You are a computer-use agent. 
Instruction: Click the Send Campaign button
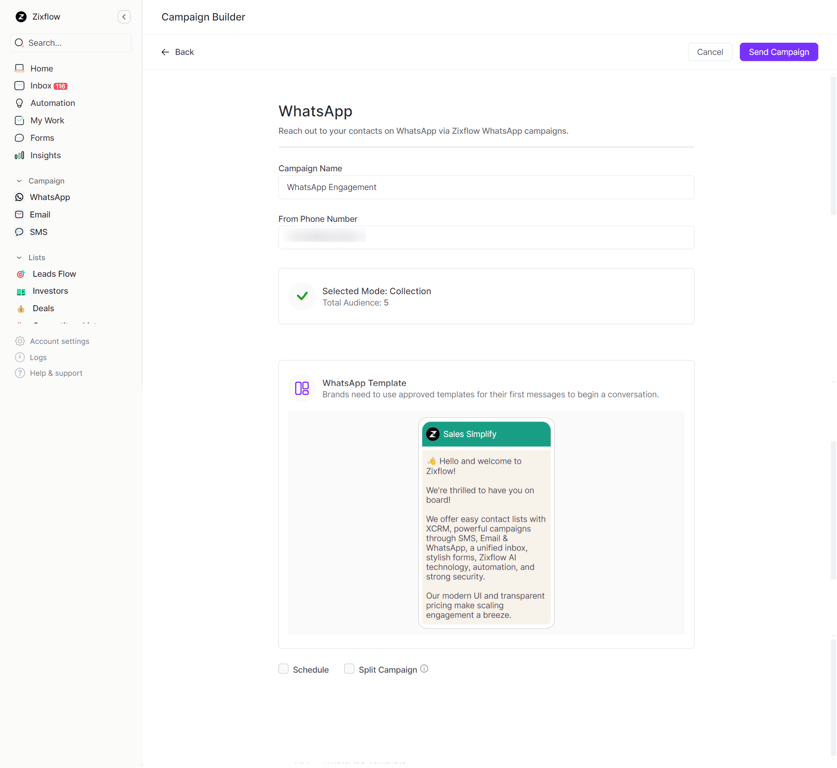778,51
